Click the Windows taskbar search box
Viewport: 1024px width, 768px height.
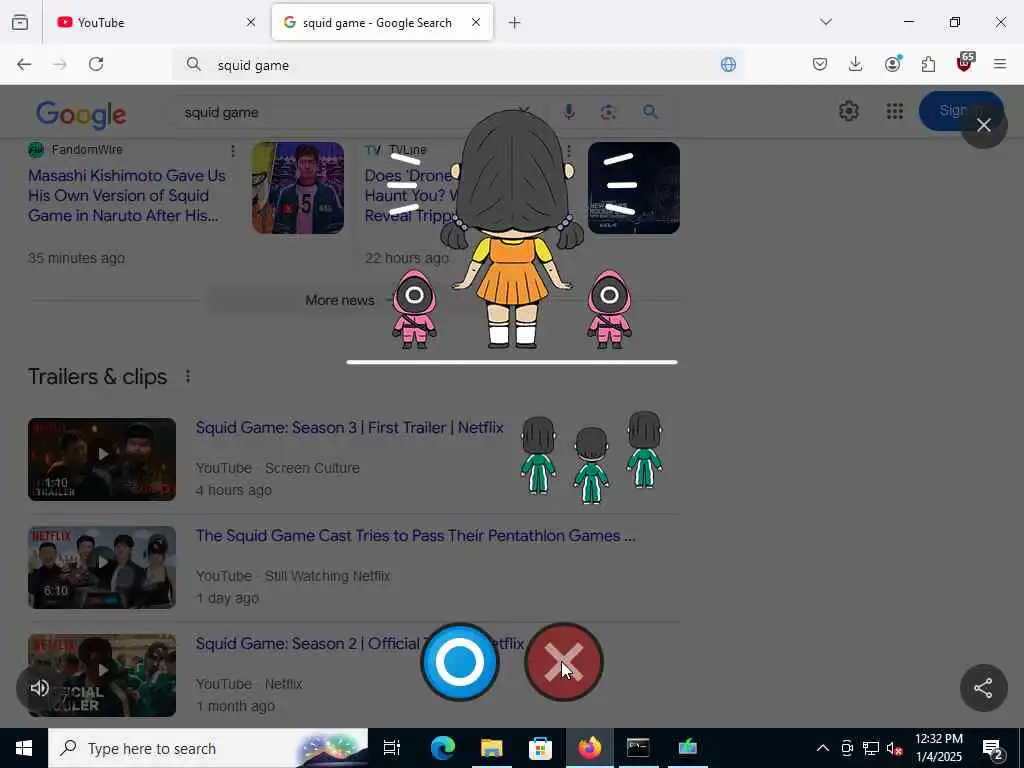pos(208,748)
